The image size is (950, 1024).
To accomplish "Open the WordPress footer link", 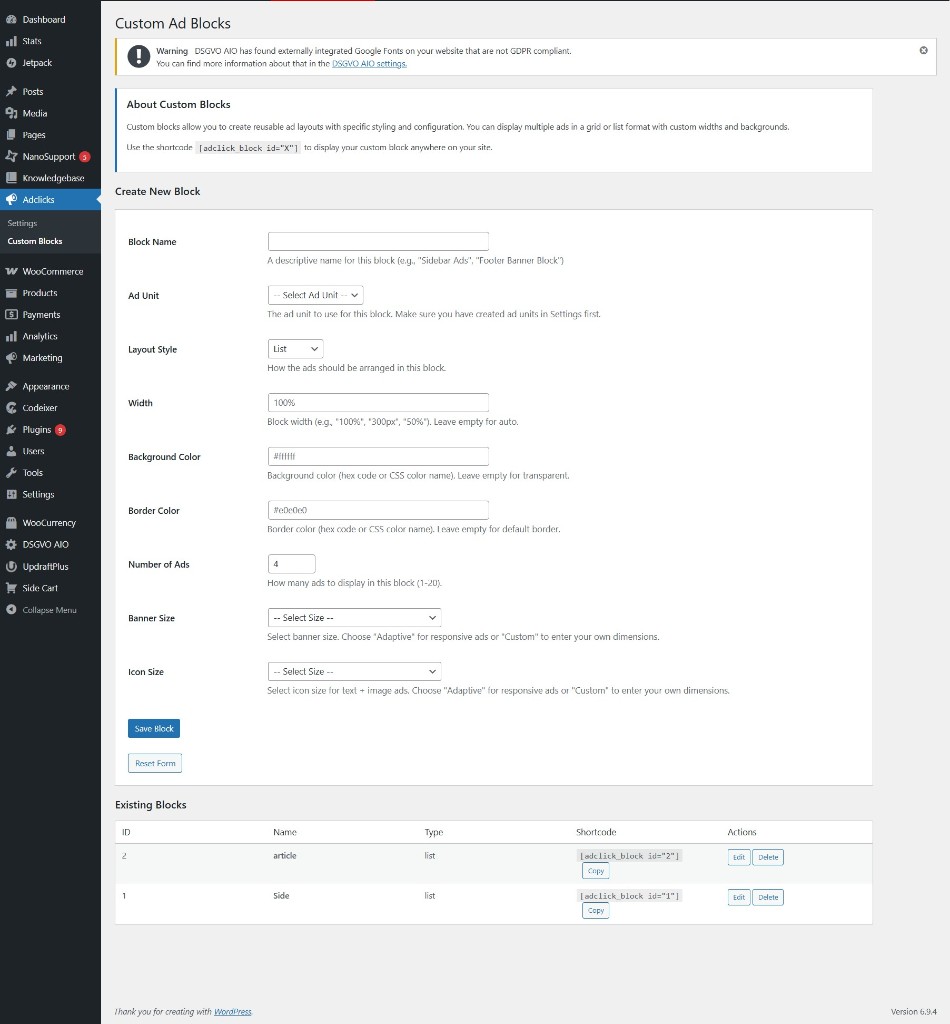I will [x=232, y=1012].
